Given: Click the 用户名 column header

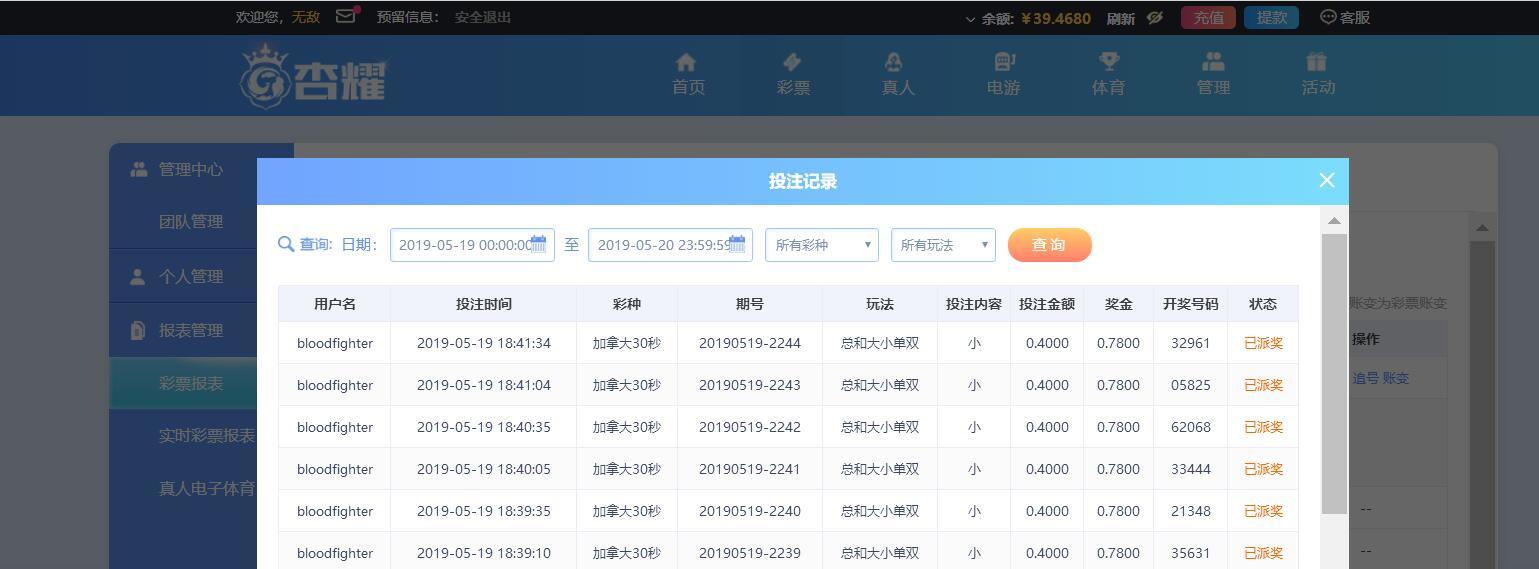Looking at the screenshot, I should (x=334, y=304).
